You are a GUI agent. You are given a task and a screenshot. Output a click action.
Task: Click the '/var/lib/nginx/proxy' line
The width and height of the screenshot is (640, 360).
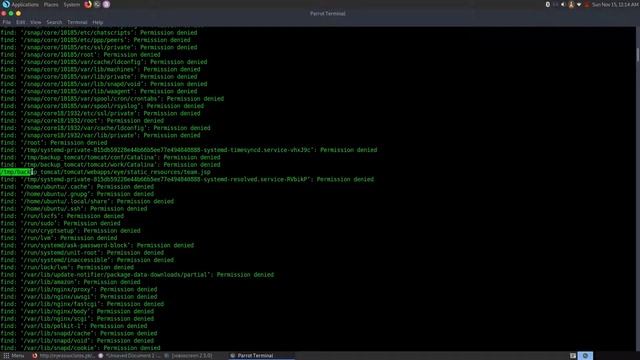click(79, 290)
